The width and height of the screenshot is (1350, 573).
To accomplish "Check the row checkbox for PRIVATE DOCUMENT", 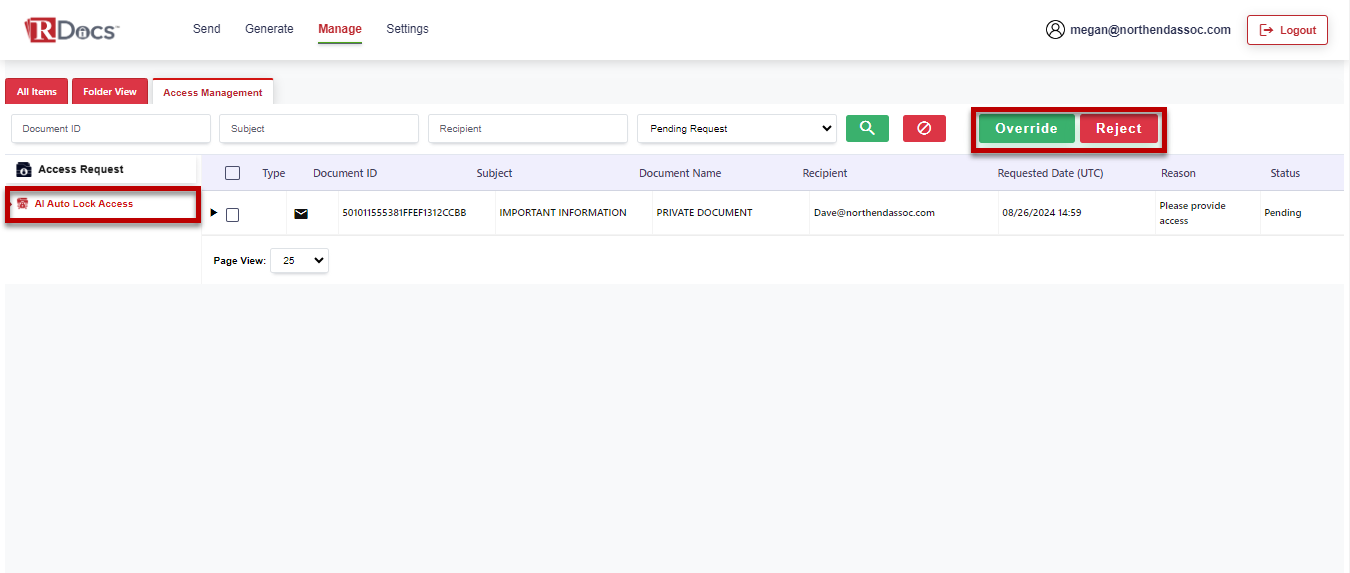I will (x=232, y=214).
